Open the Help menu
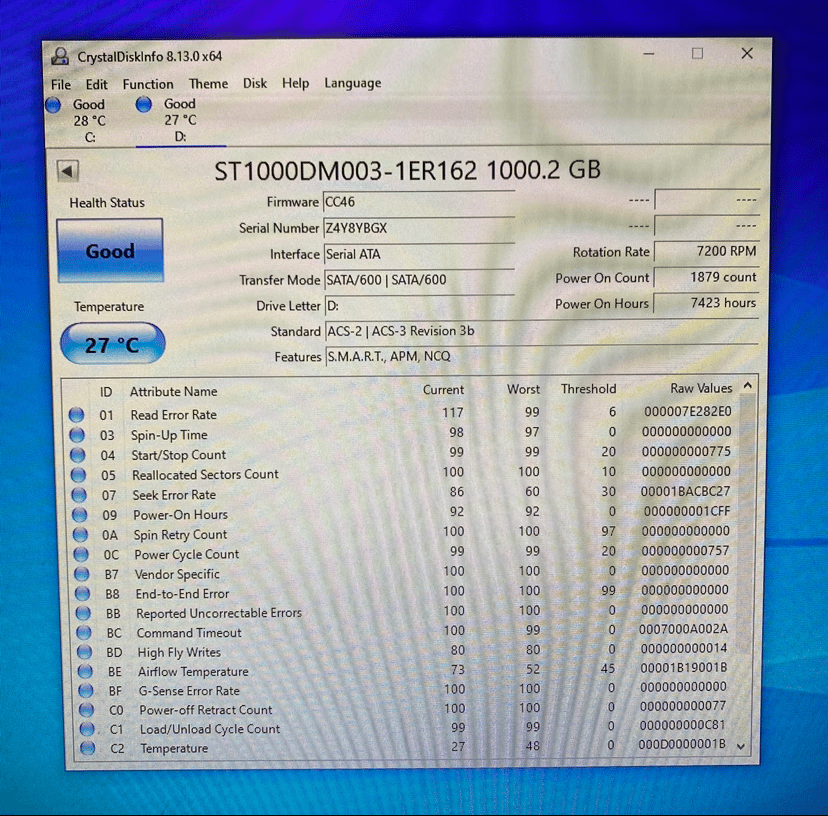828x816 pixels. (295, 83)
